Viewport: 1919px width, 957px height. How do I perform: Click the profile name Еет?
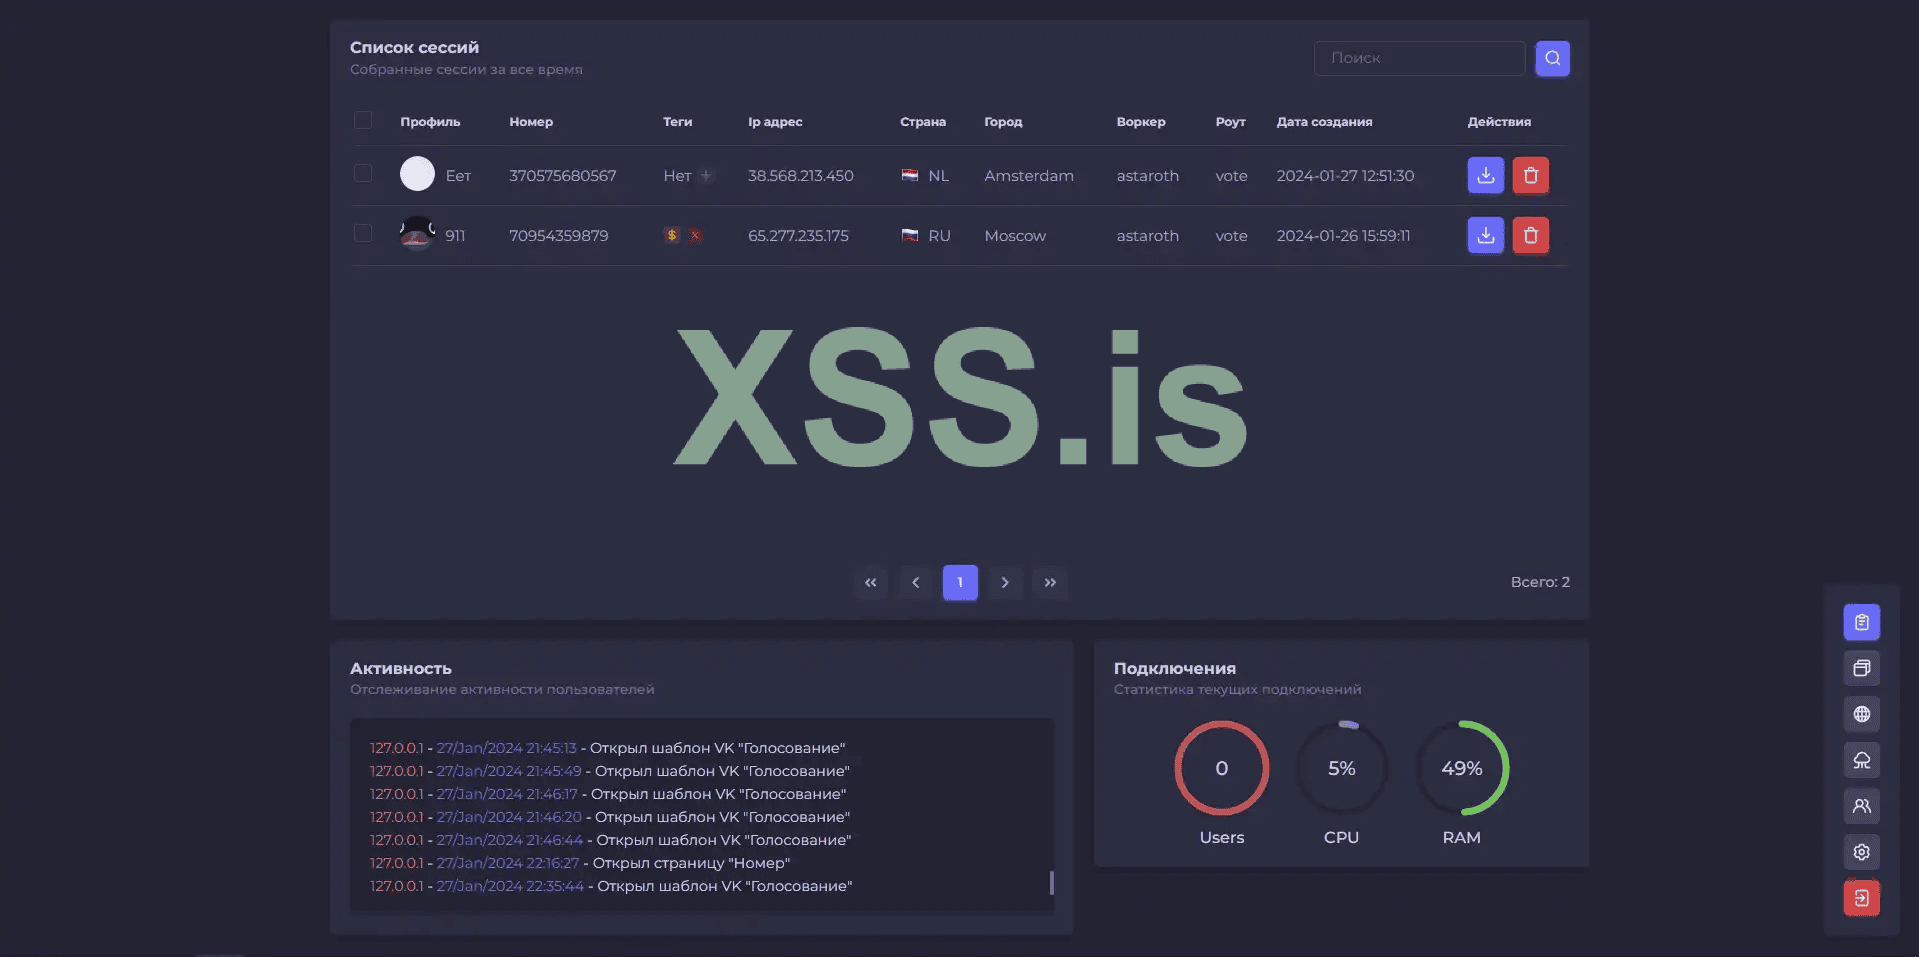(458, 176)
